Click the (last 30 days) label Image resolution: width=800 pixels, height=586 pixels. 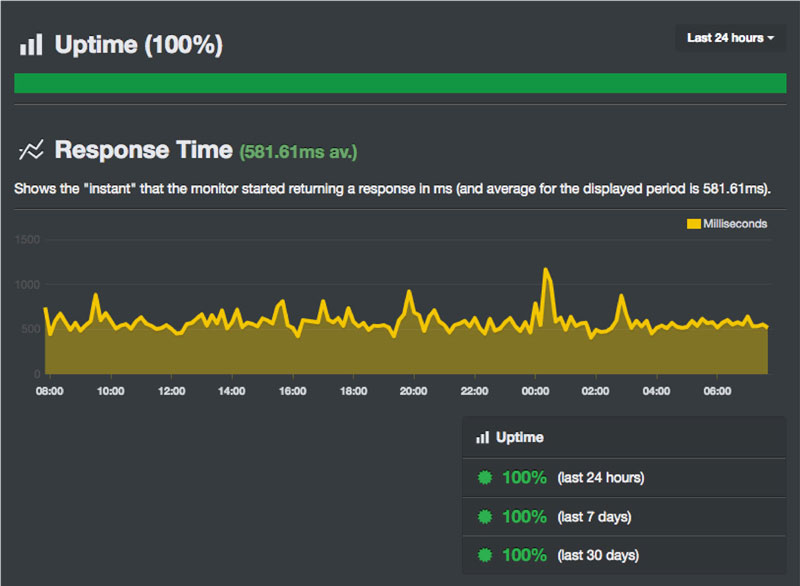pyautogui.click(x=598, y=555)
